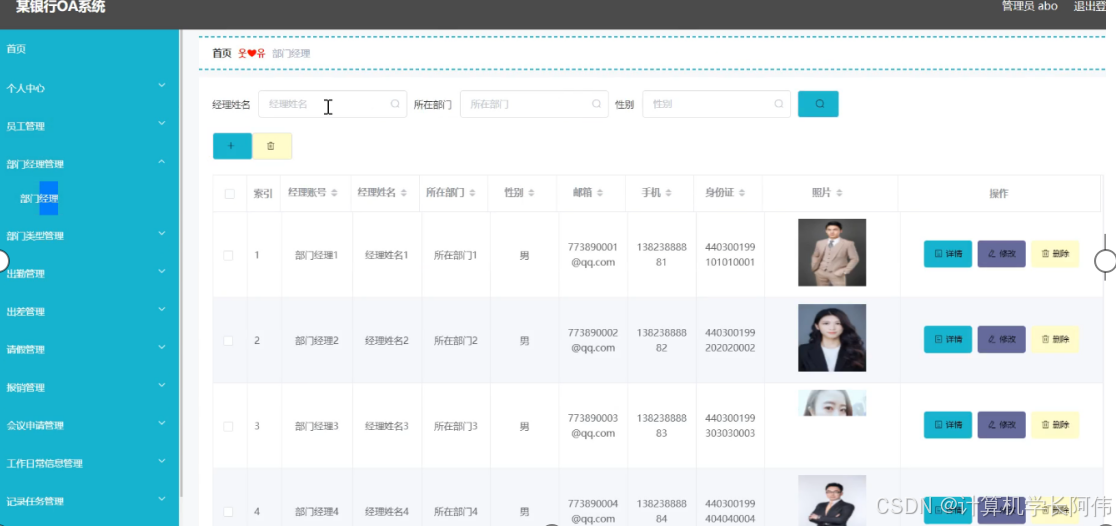Click 首页 breadcrumb link
This screenshot has width=1116, height=526.
(222, 53)
